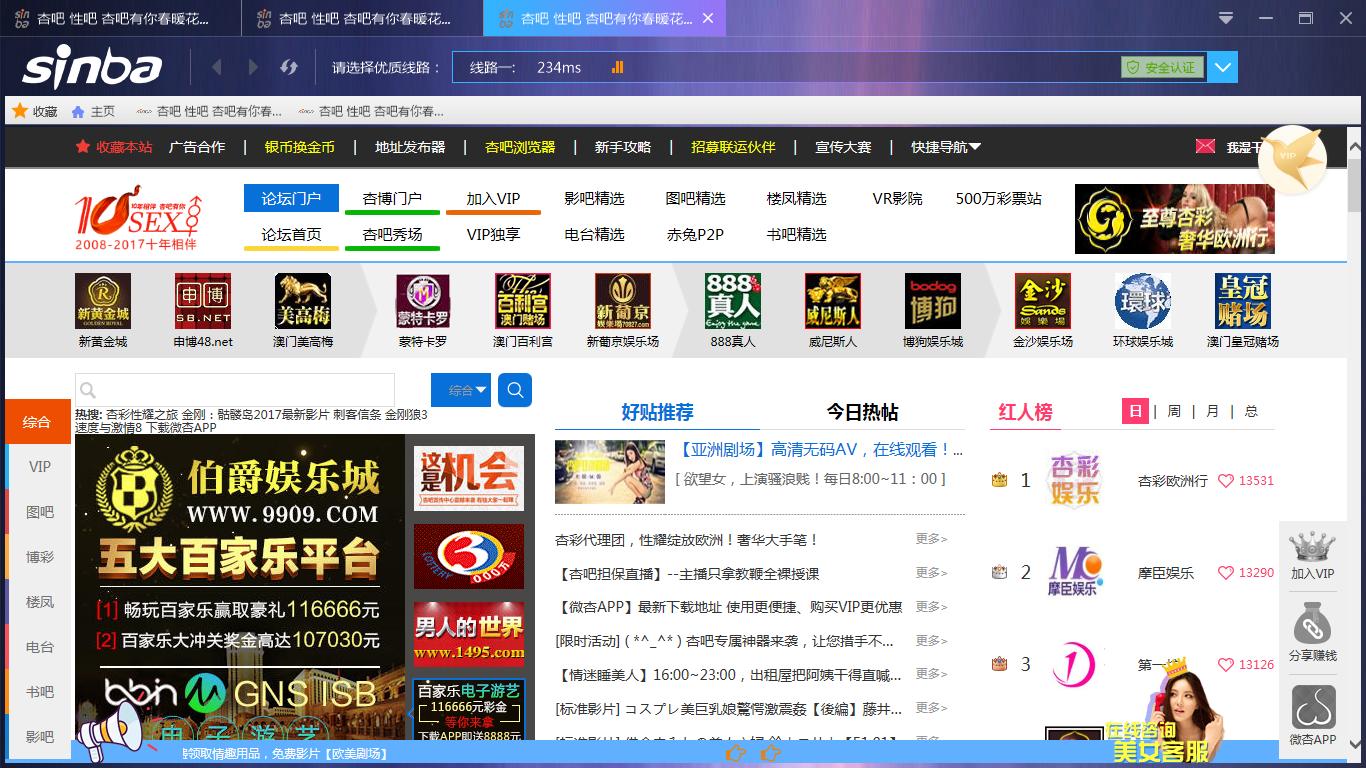
Task: Select the 好贴推荐 tab
Action: [x=657, y=412]
